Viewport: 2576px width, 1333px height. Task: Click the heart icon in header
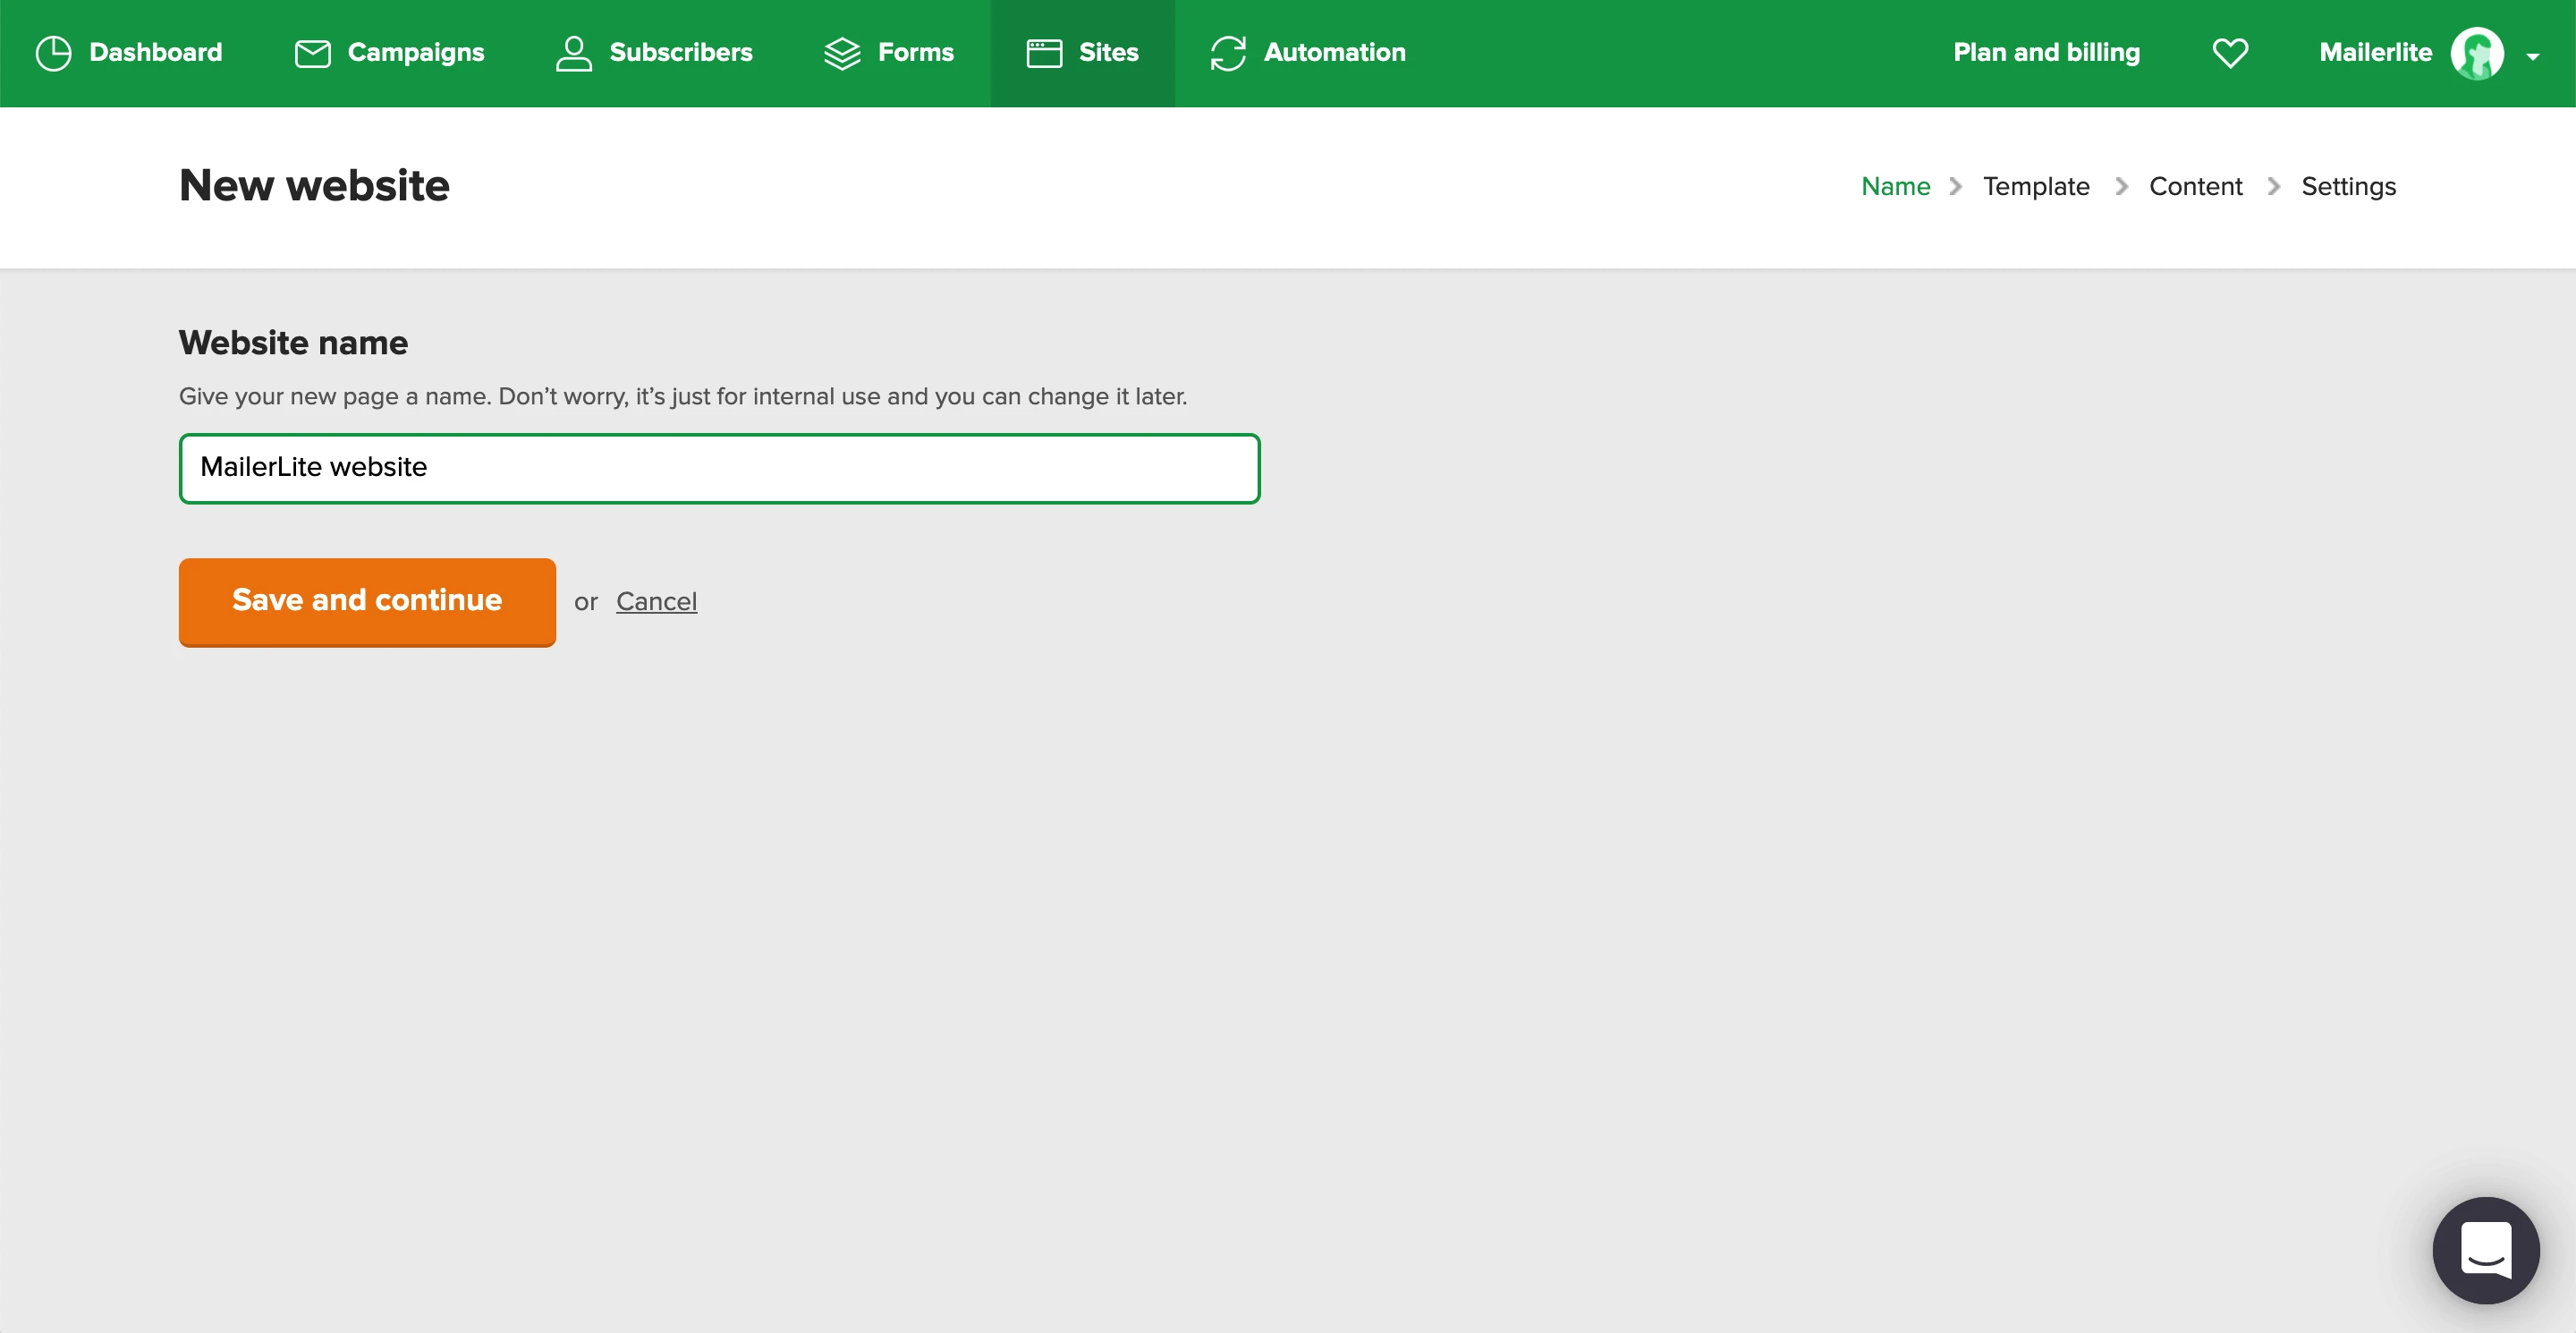pyautogui.click(x=2229, y=53)
